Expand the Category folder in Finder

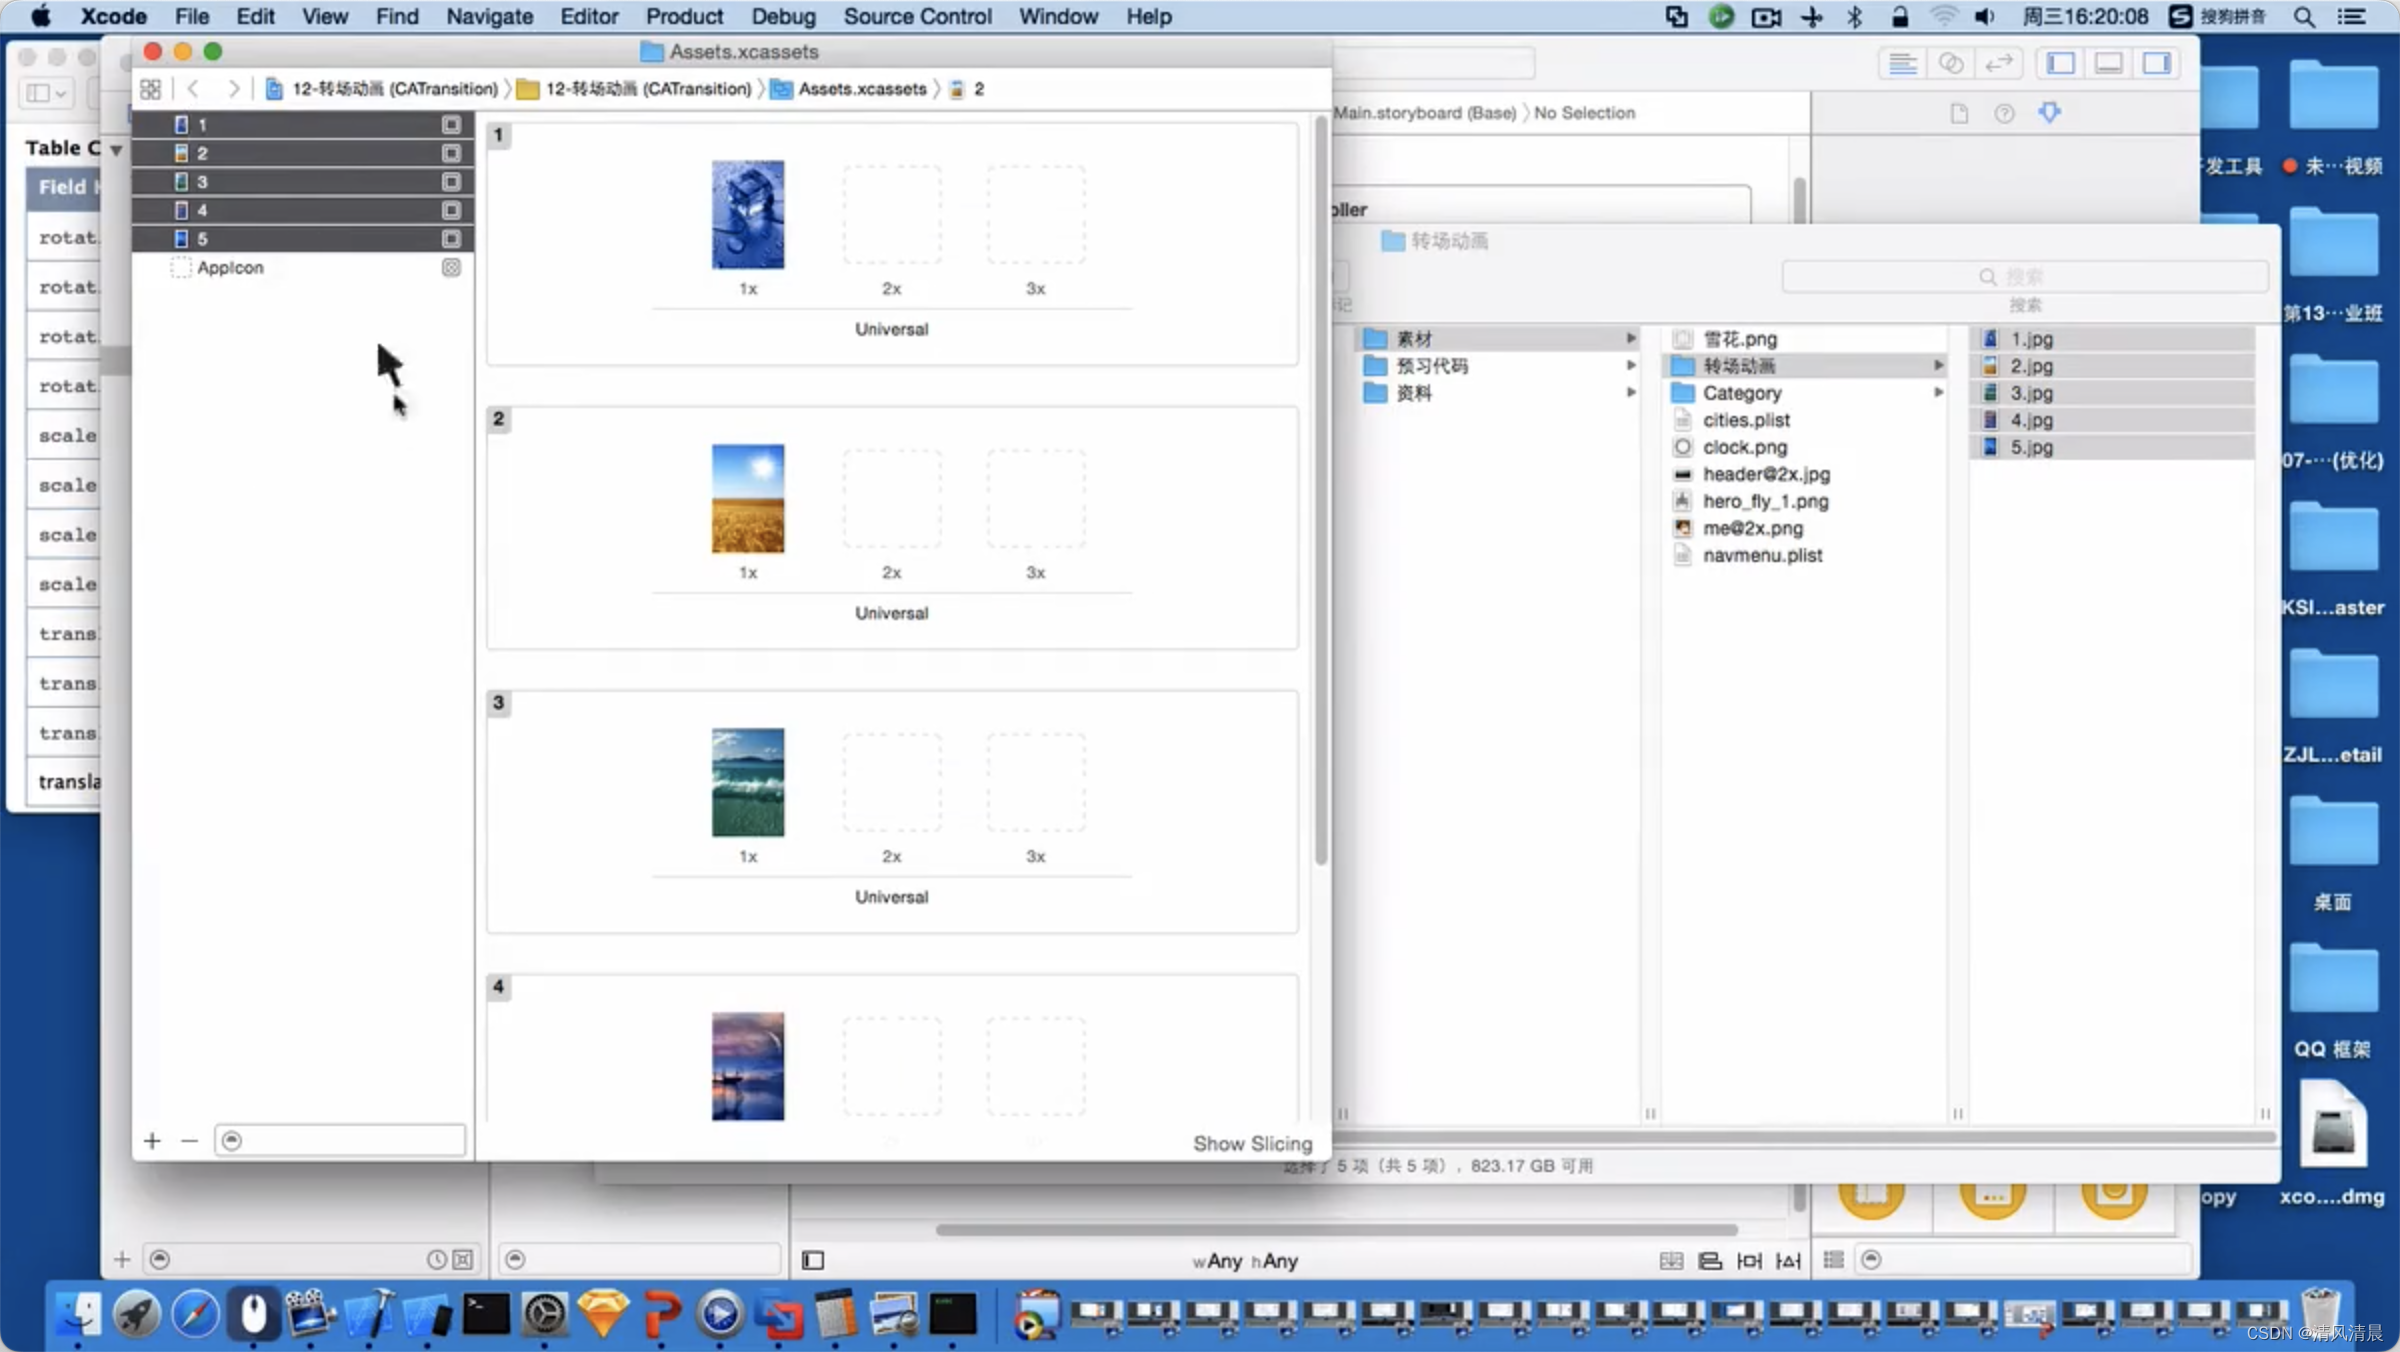point(1940,392)
